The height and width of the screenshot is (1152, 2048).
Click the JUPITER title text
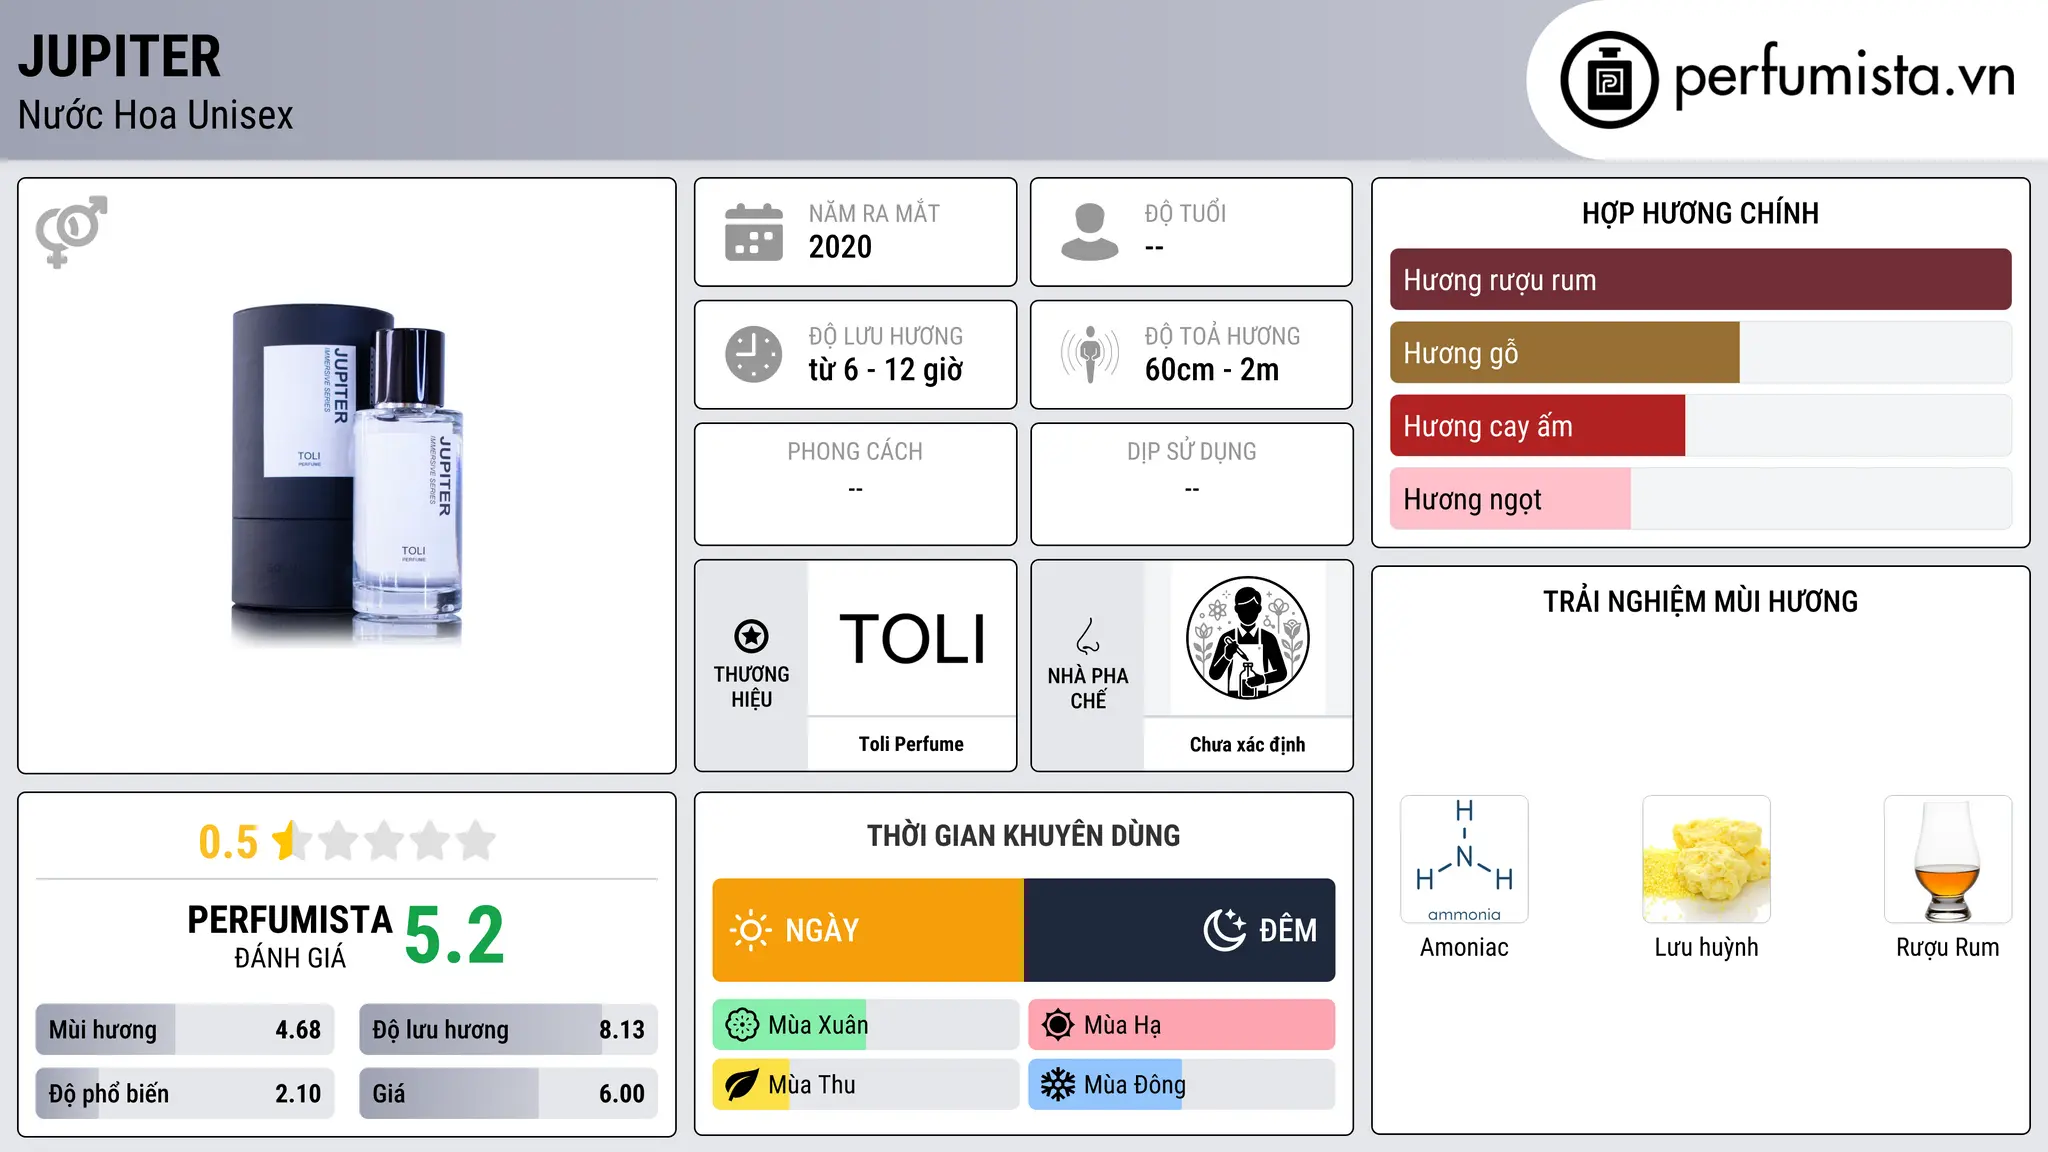coord(119,57)
